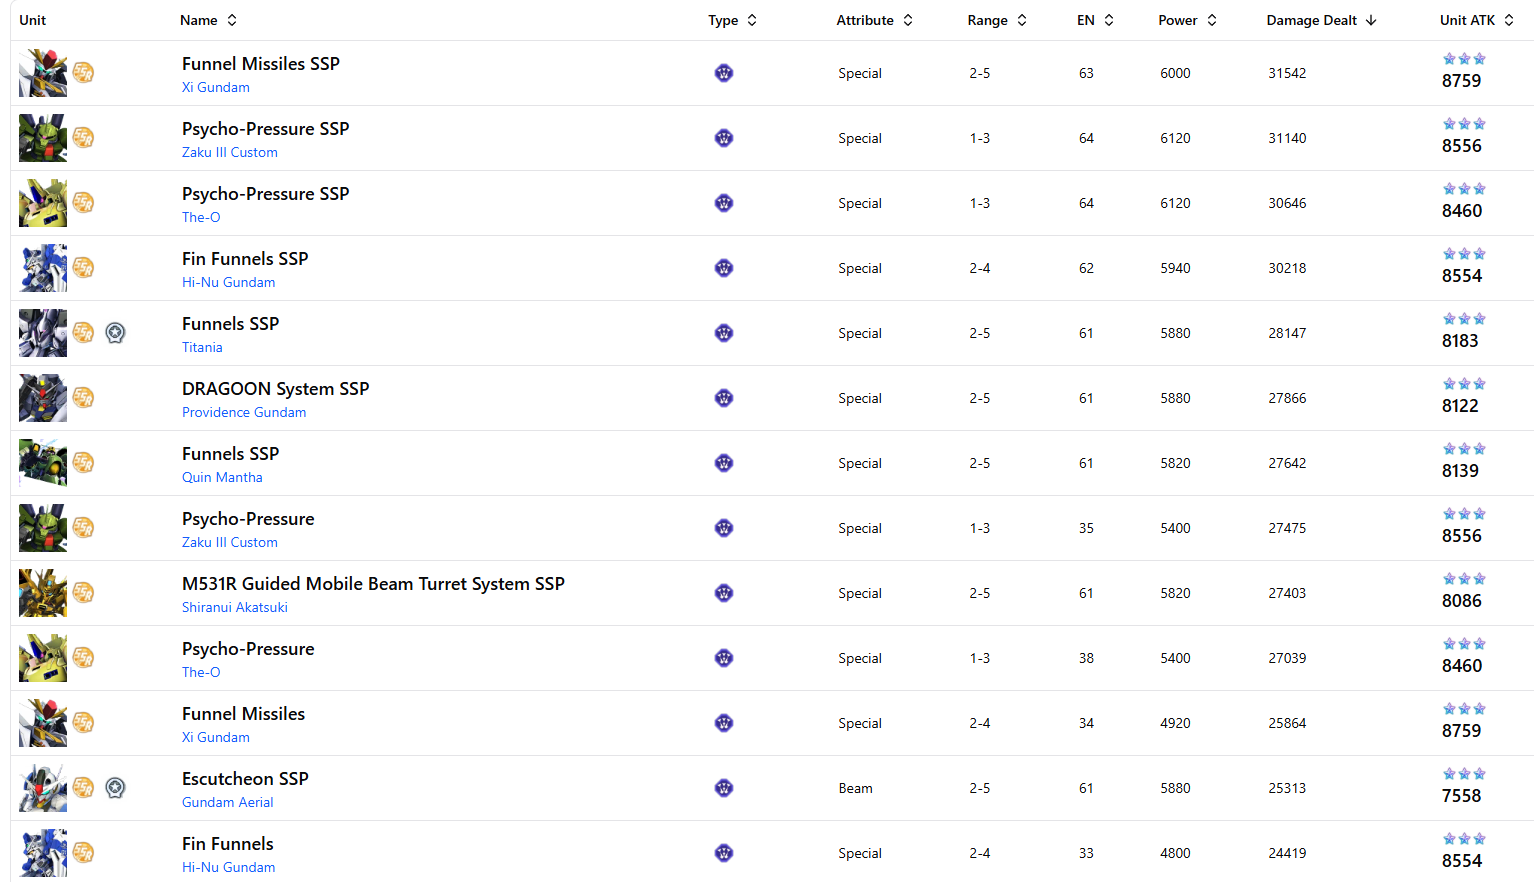Click the orange rarity badge next to Shiranui Akatsuki
The image size is (1534, 882).
click(x=84, y=593)
